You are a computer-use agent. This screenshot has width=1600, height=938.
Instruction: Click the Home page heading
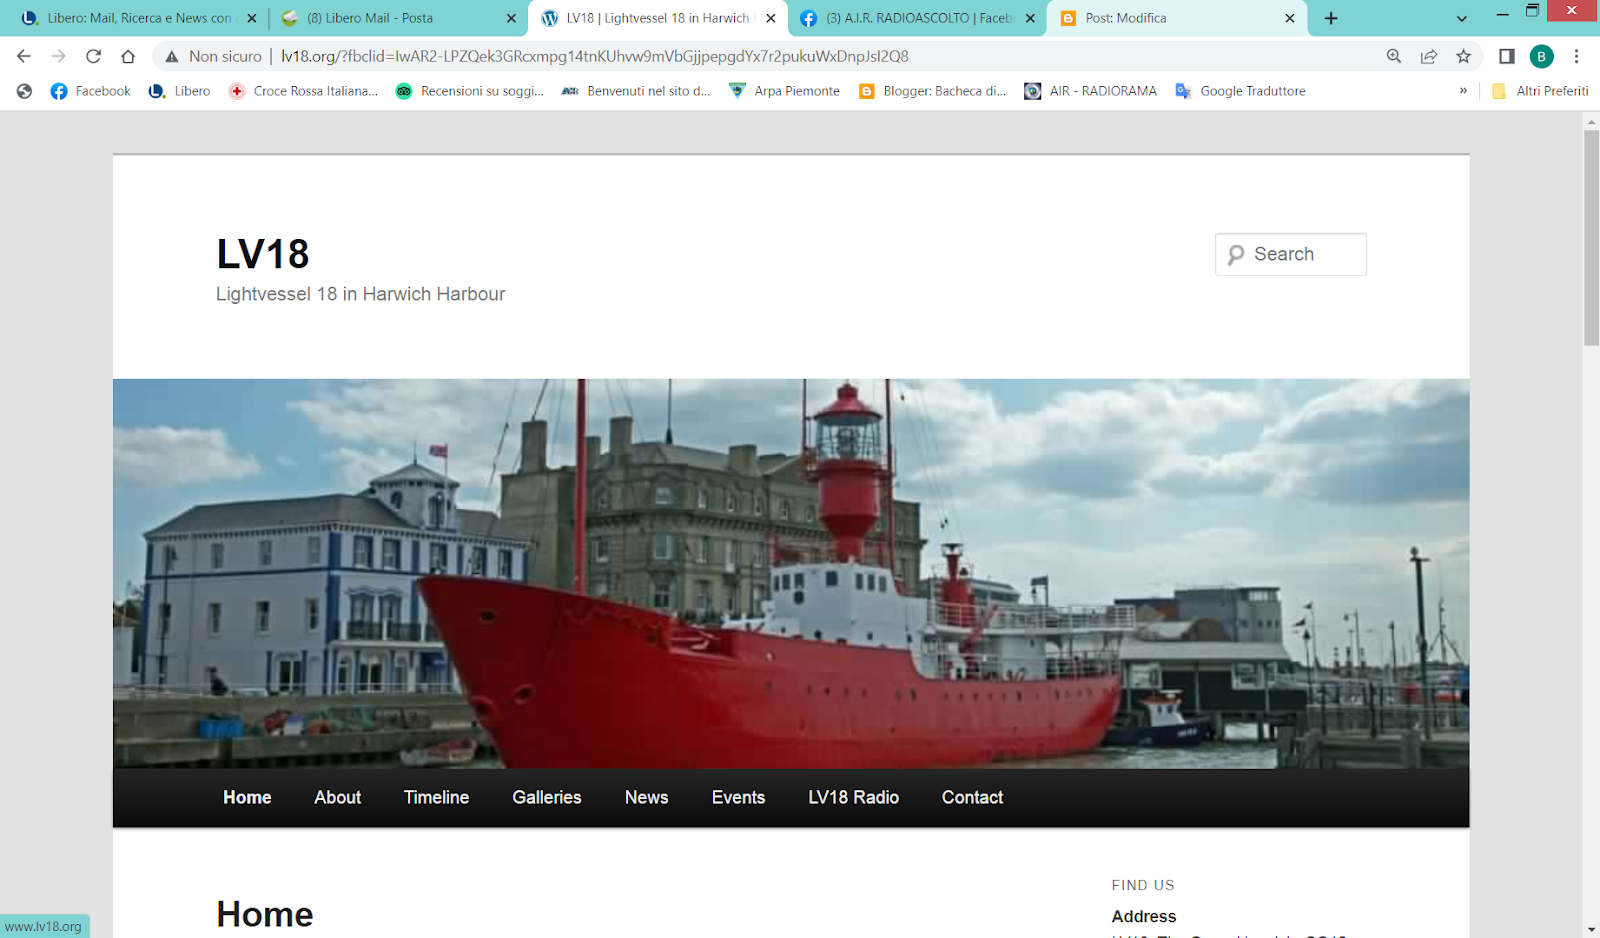tap(265, 914)
